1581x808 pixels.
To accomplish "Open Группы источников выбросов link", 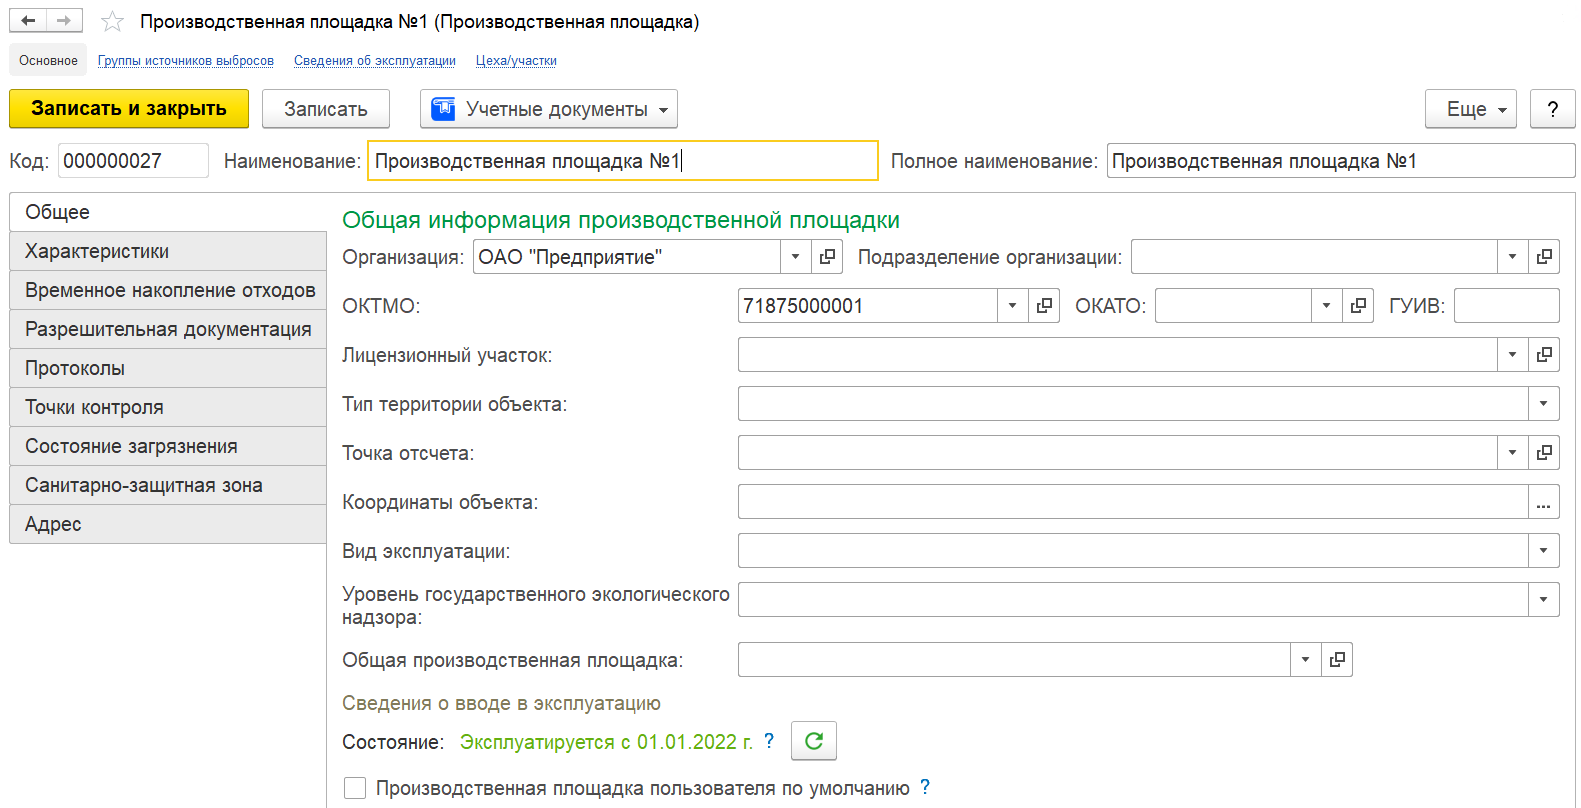I will pyautogui.click(x=186, y=61).
